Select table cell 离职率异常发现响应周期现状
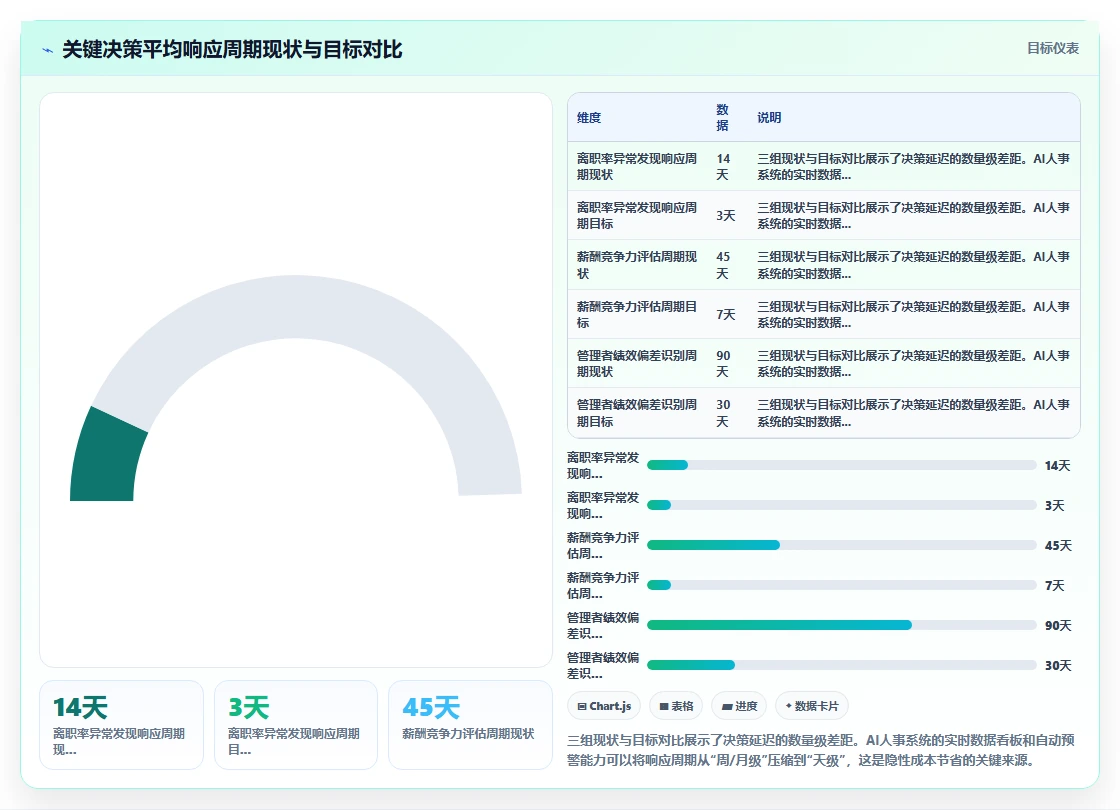 point(637,166)
